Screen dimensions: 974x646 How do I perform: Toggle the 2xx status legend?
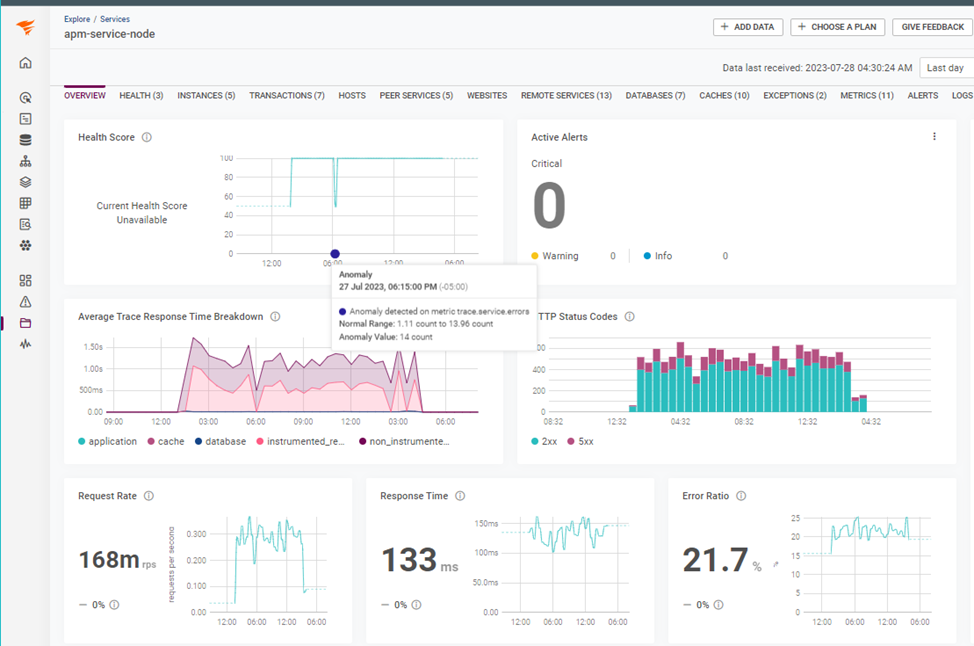(x=544, y=442)
